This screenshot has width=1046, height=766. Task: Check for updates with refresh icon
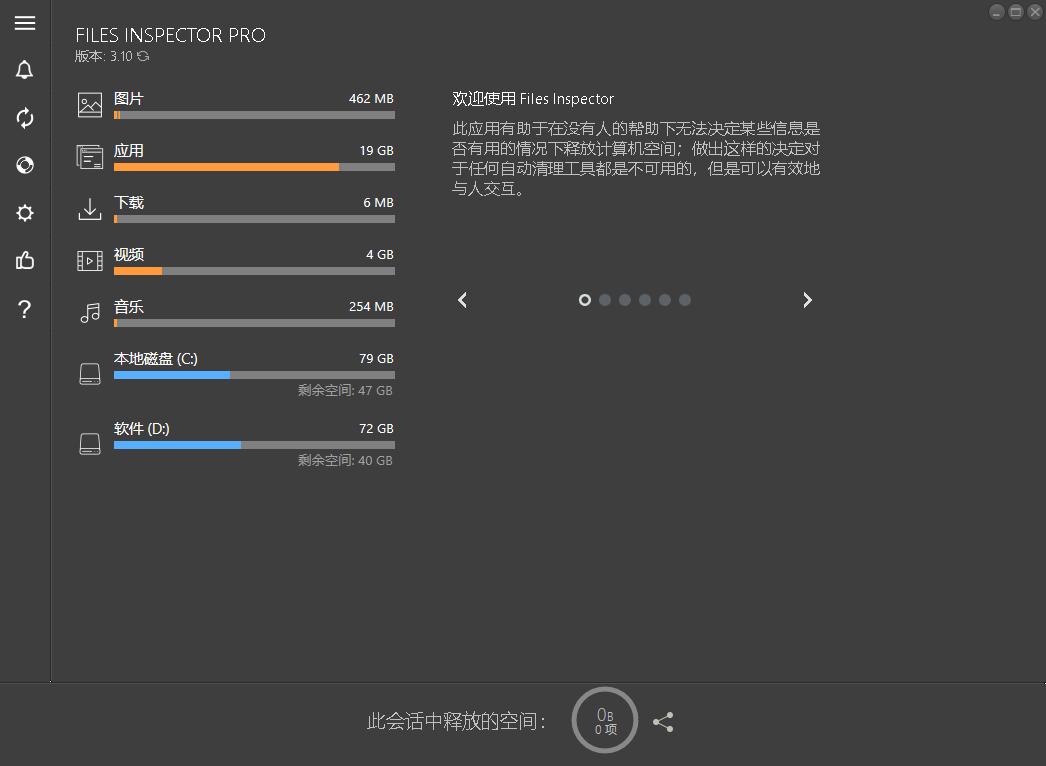click(24, 118)
